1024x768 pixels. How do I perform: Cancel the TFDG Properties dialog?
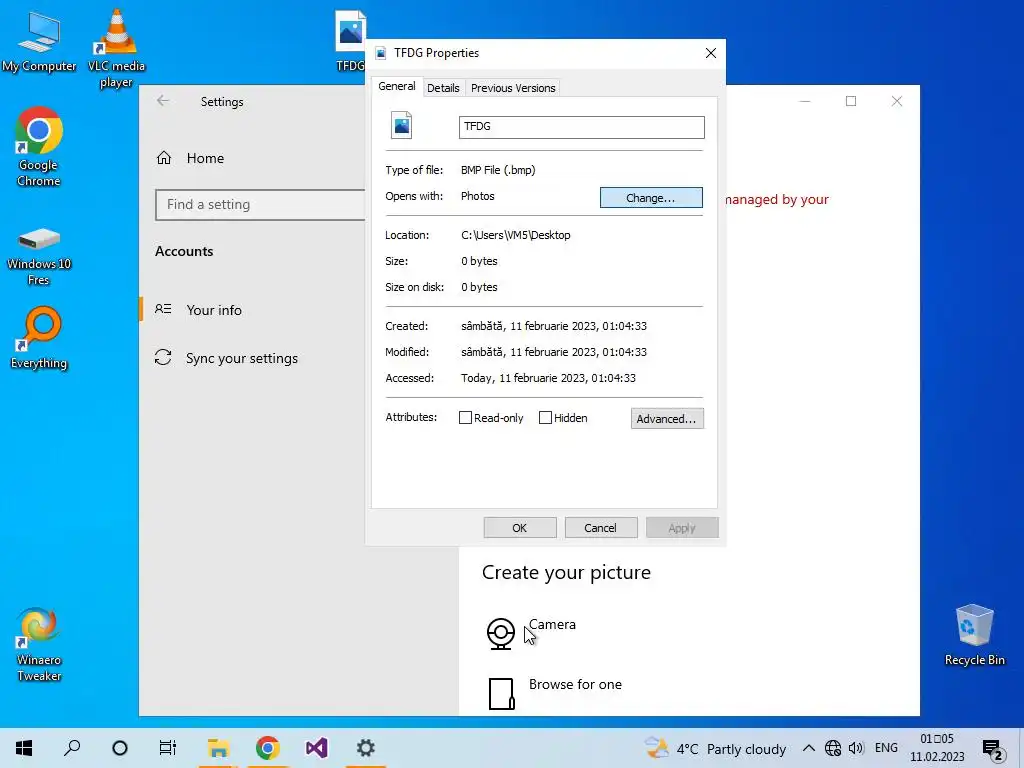[x=601, y=528]
